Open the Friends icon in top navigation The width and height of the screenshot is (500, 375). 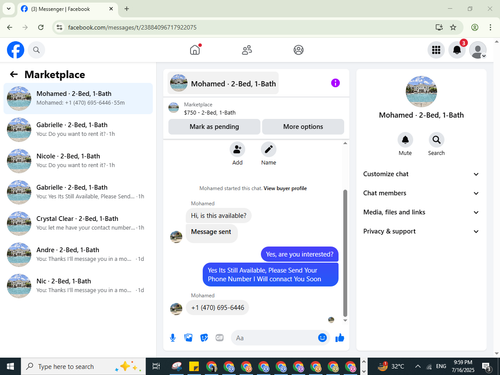pyautogui.click(x=247, y=50)
